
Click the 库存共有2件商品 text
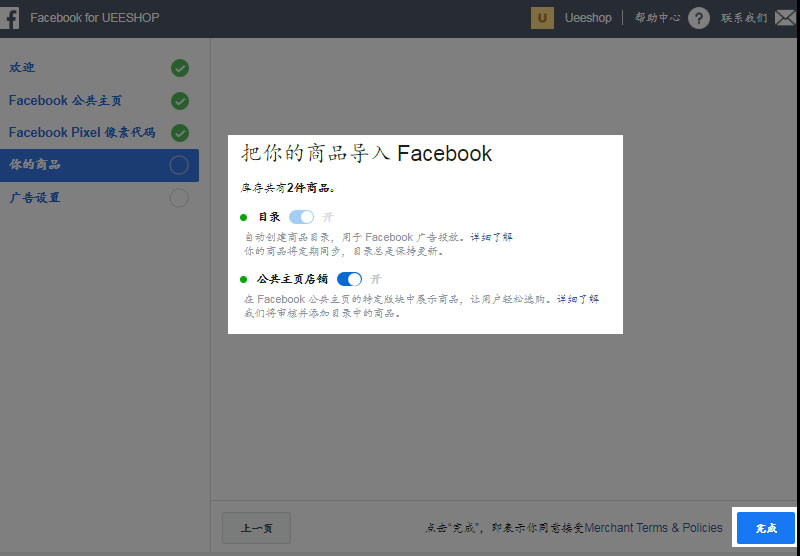tap(288, 188)
